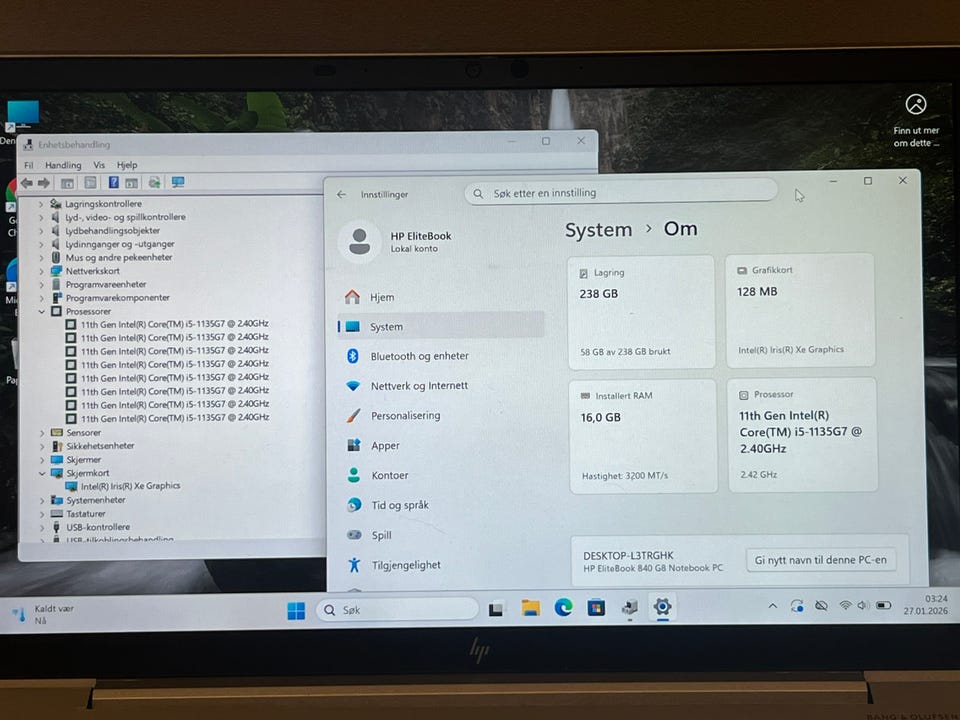
Task: Open Finn ut mer om dette desktop icon
Action: [x=916, y=121]
